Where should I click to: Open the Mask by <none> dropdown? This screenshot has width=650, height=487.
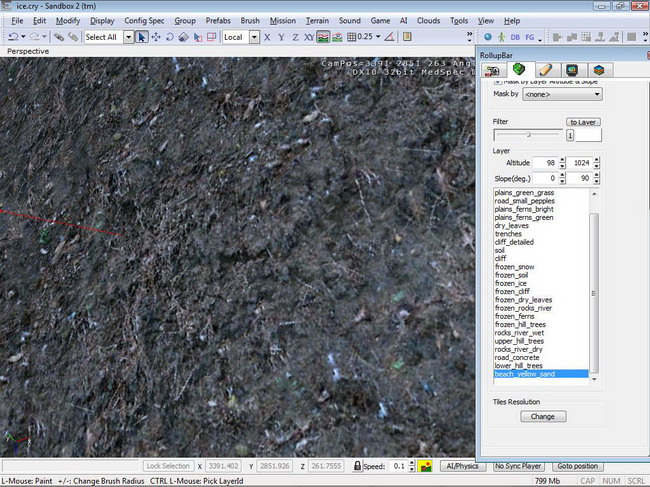click(562, 94)
